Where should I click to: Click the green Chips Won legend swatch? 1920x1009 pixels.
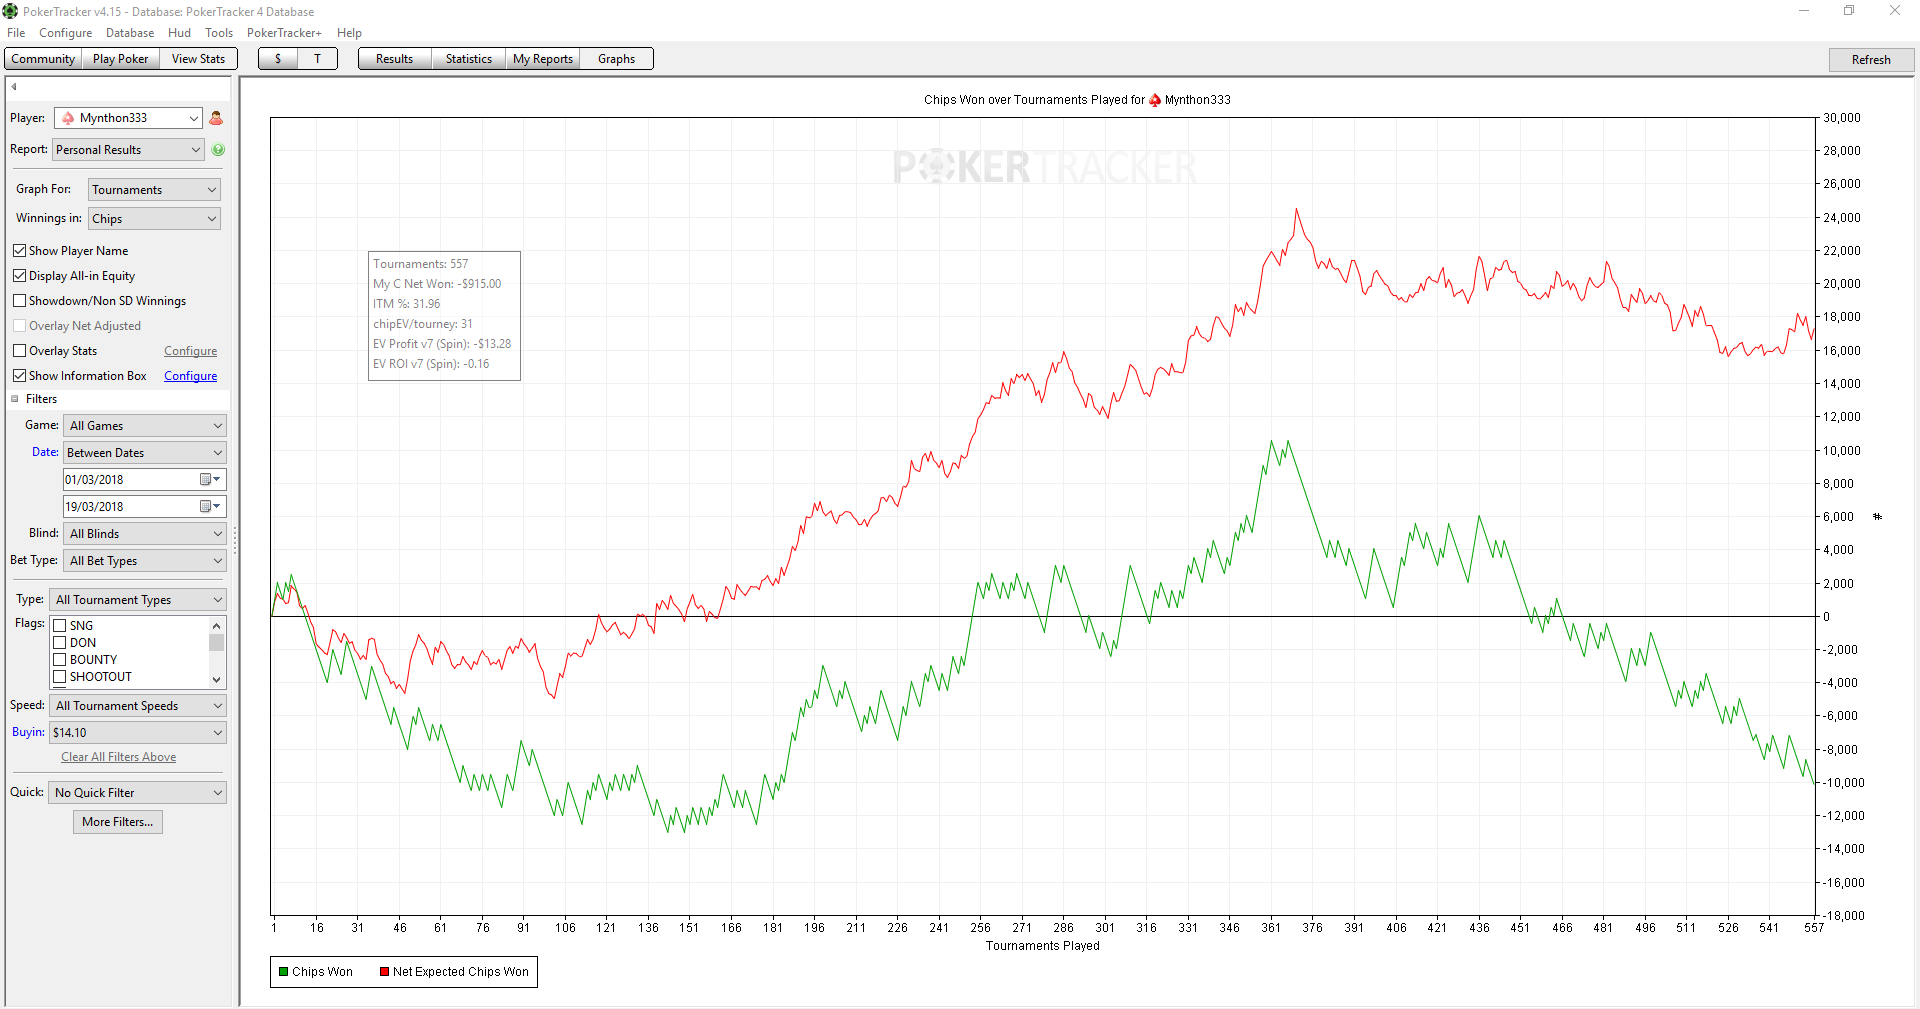click(x=284, y=972)
